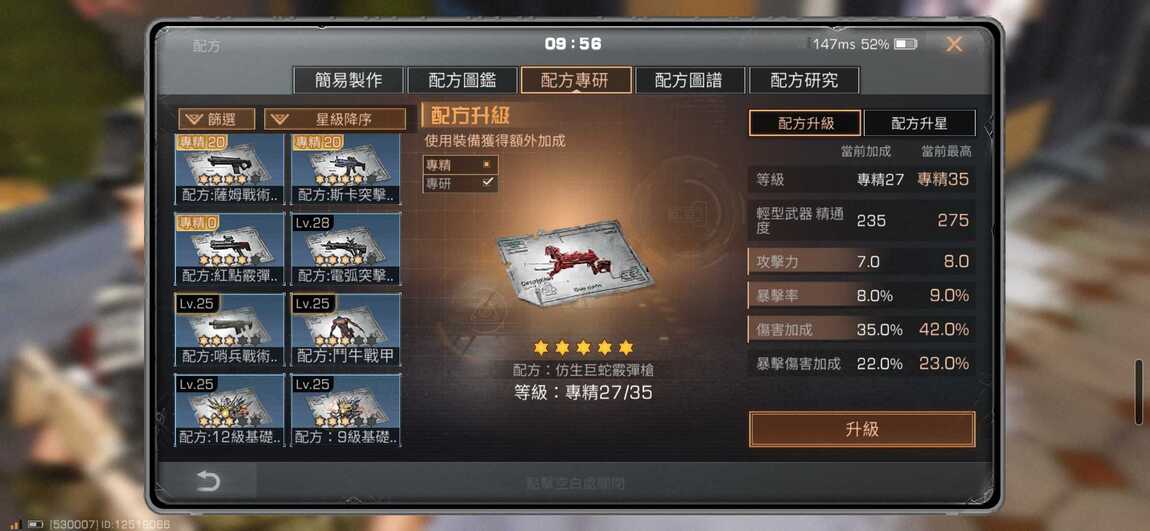Open the 12級基礎 recipe card

pyautogui.click(x=230, y=411)
